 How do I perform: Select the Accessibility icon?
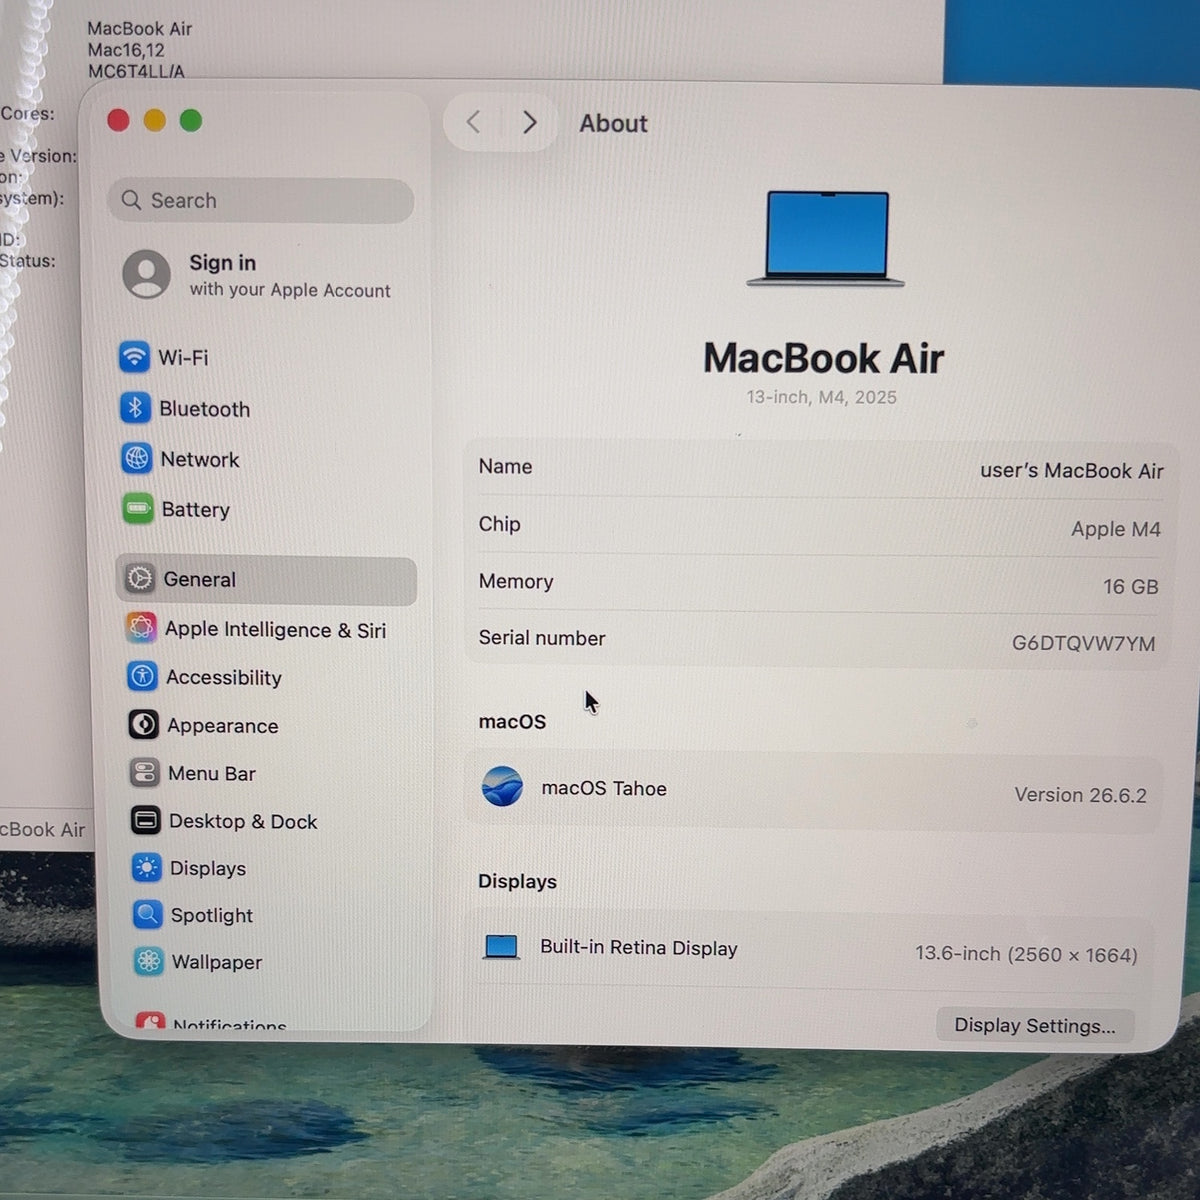pyautogui.click(x=142, y=676)
